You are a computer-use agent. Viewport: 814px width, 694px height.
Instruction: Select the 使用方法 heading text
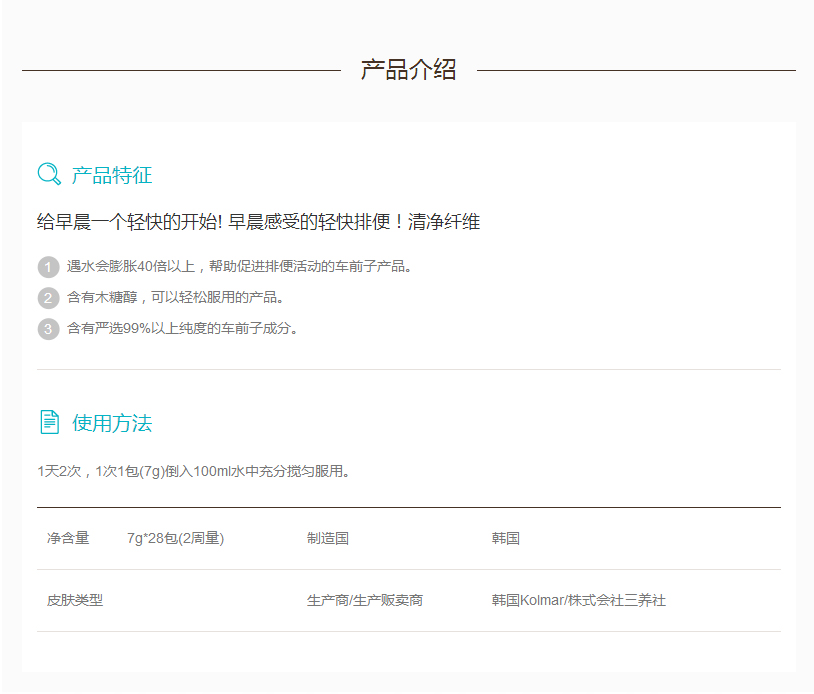click(x=112, y=423)
